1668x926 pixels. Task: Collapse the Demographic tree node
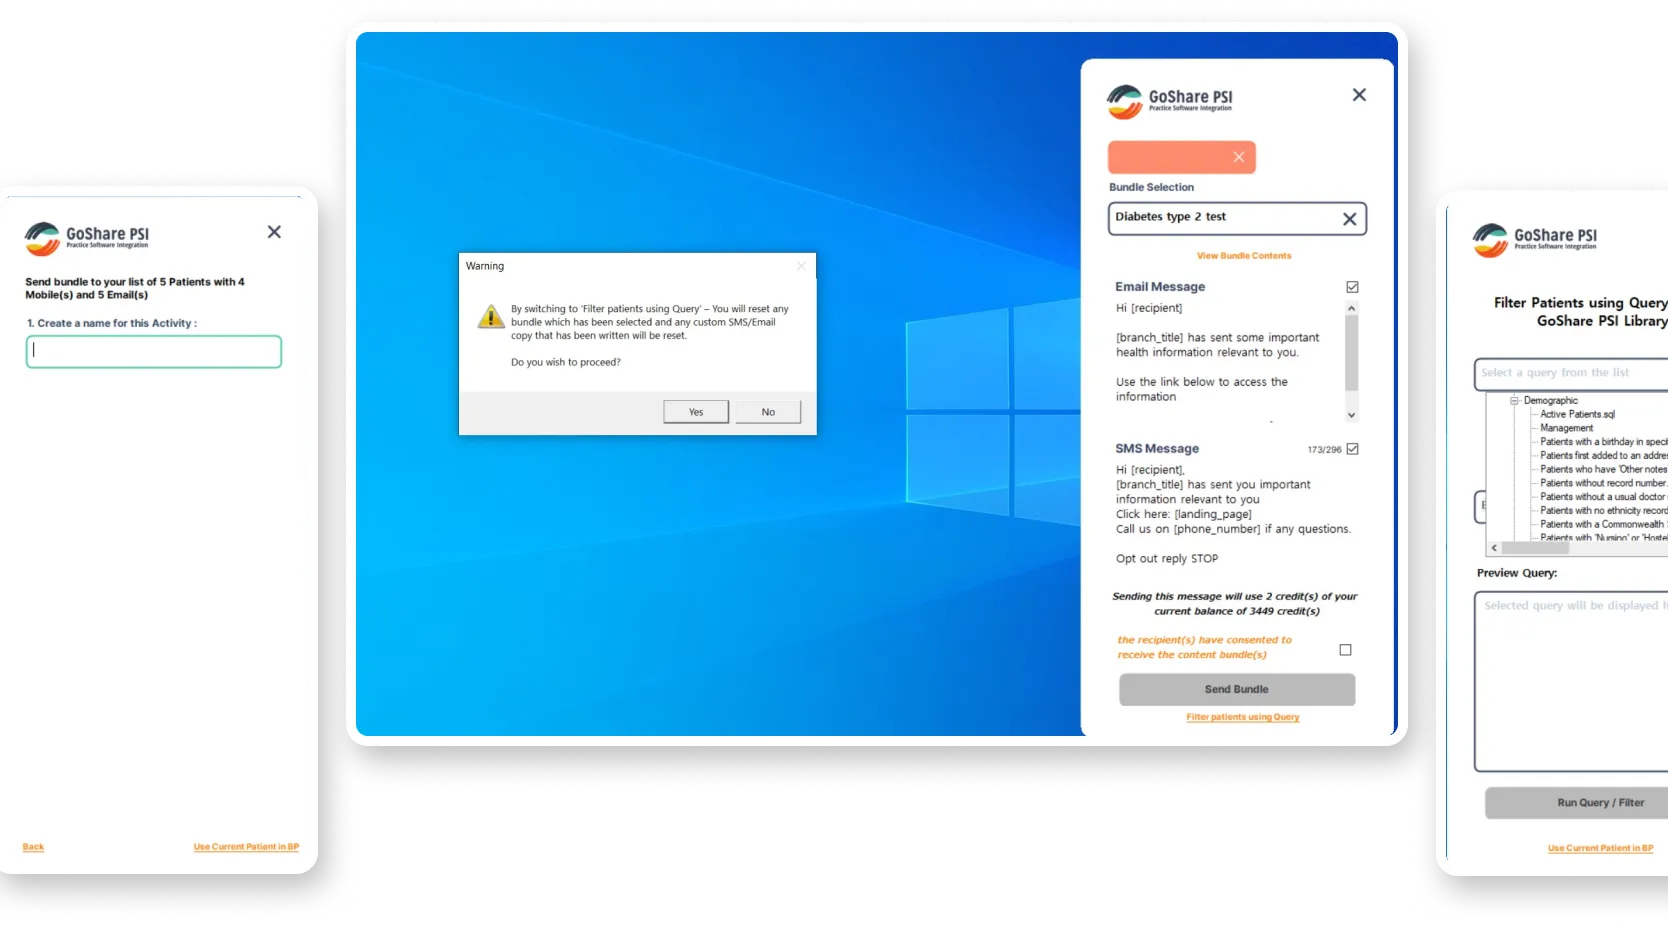click(x=1514, y=400)
